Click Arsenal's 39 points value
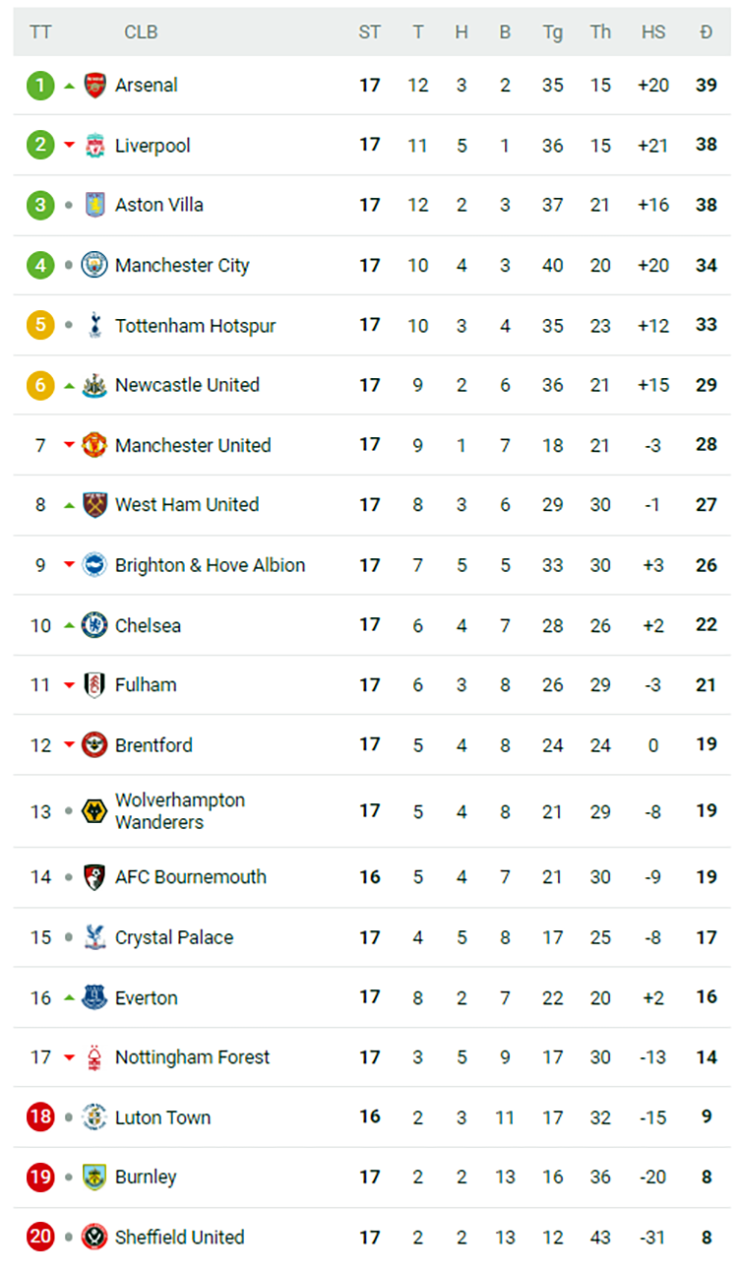 click(x=706, y=85)
